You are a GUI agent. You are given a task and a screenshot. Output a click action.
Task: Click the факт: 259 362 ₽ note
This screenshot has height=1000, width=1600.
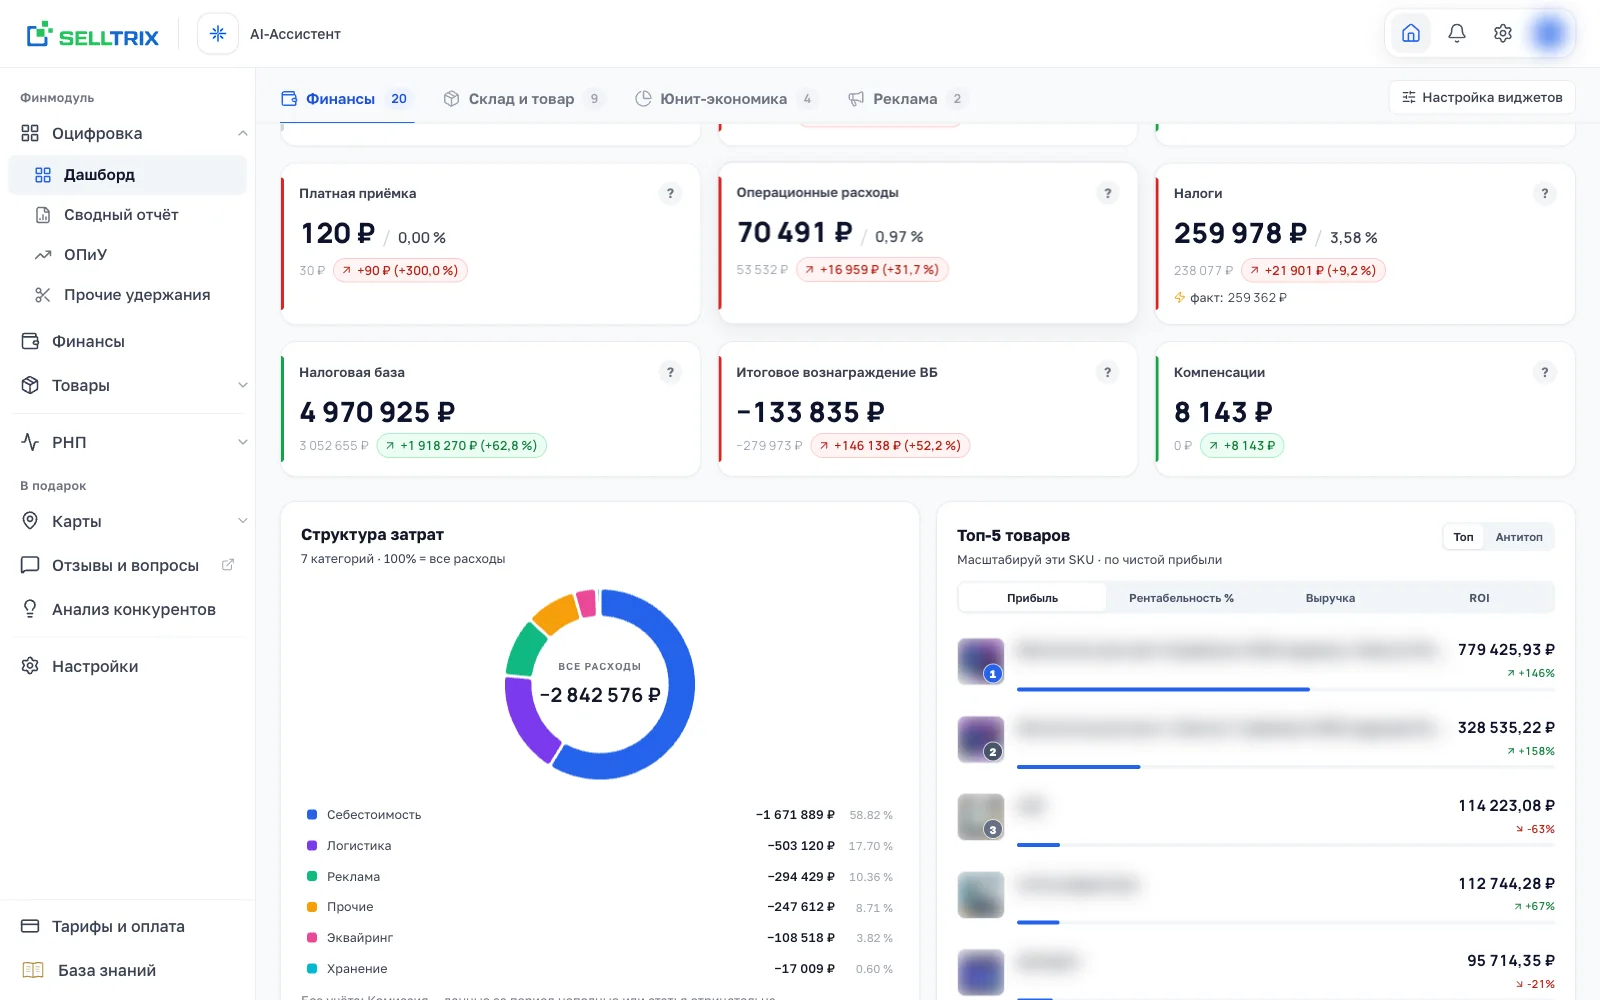click(x=1231, y=298)
